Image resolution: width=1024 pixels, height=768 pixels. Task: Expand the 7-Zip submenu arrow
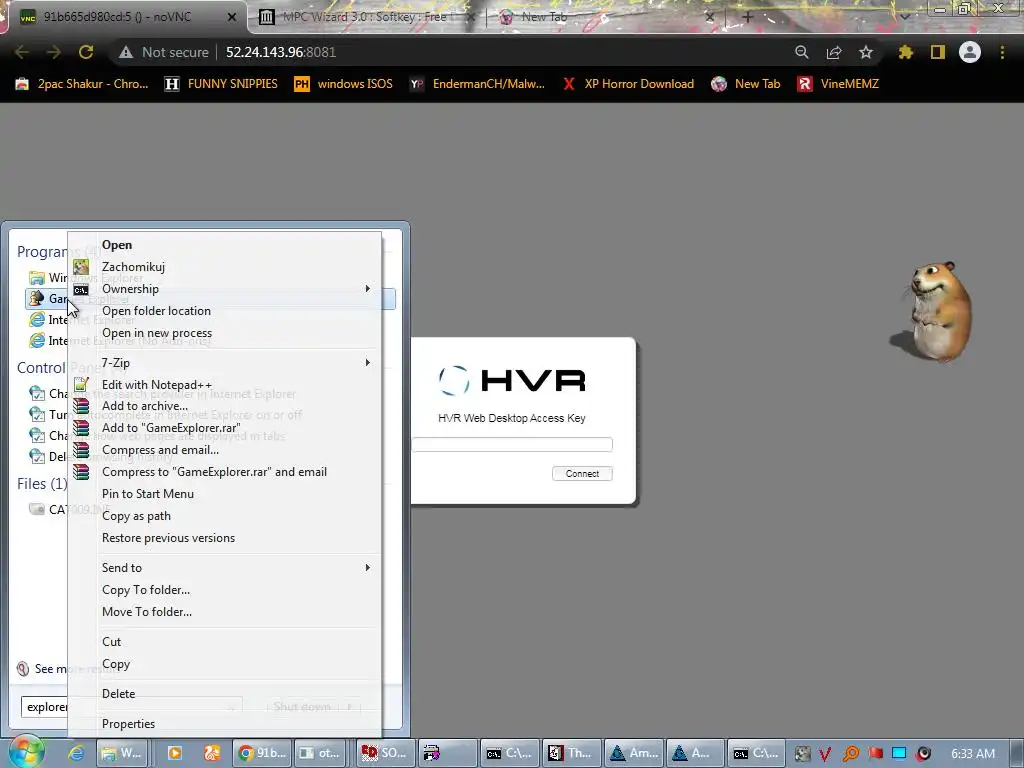368,362
